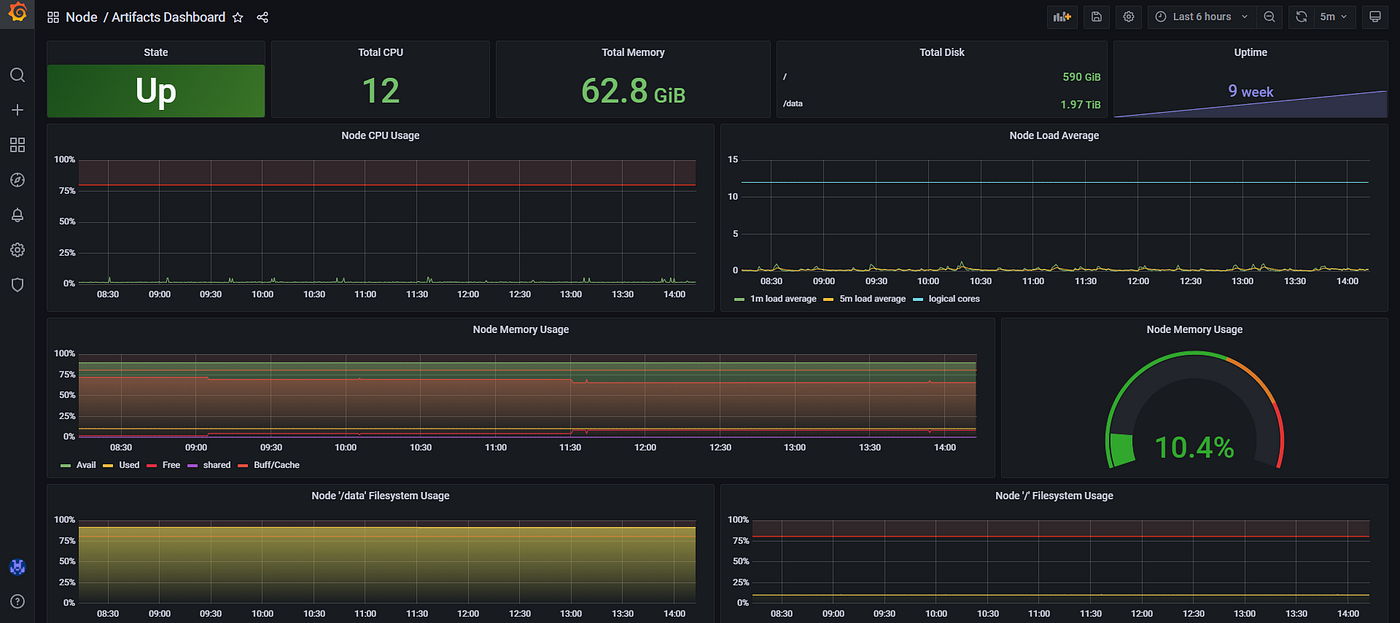The image size is (1400, 623).
Task: Open the Create menu in the sidebar
Action: (16, 109)
